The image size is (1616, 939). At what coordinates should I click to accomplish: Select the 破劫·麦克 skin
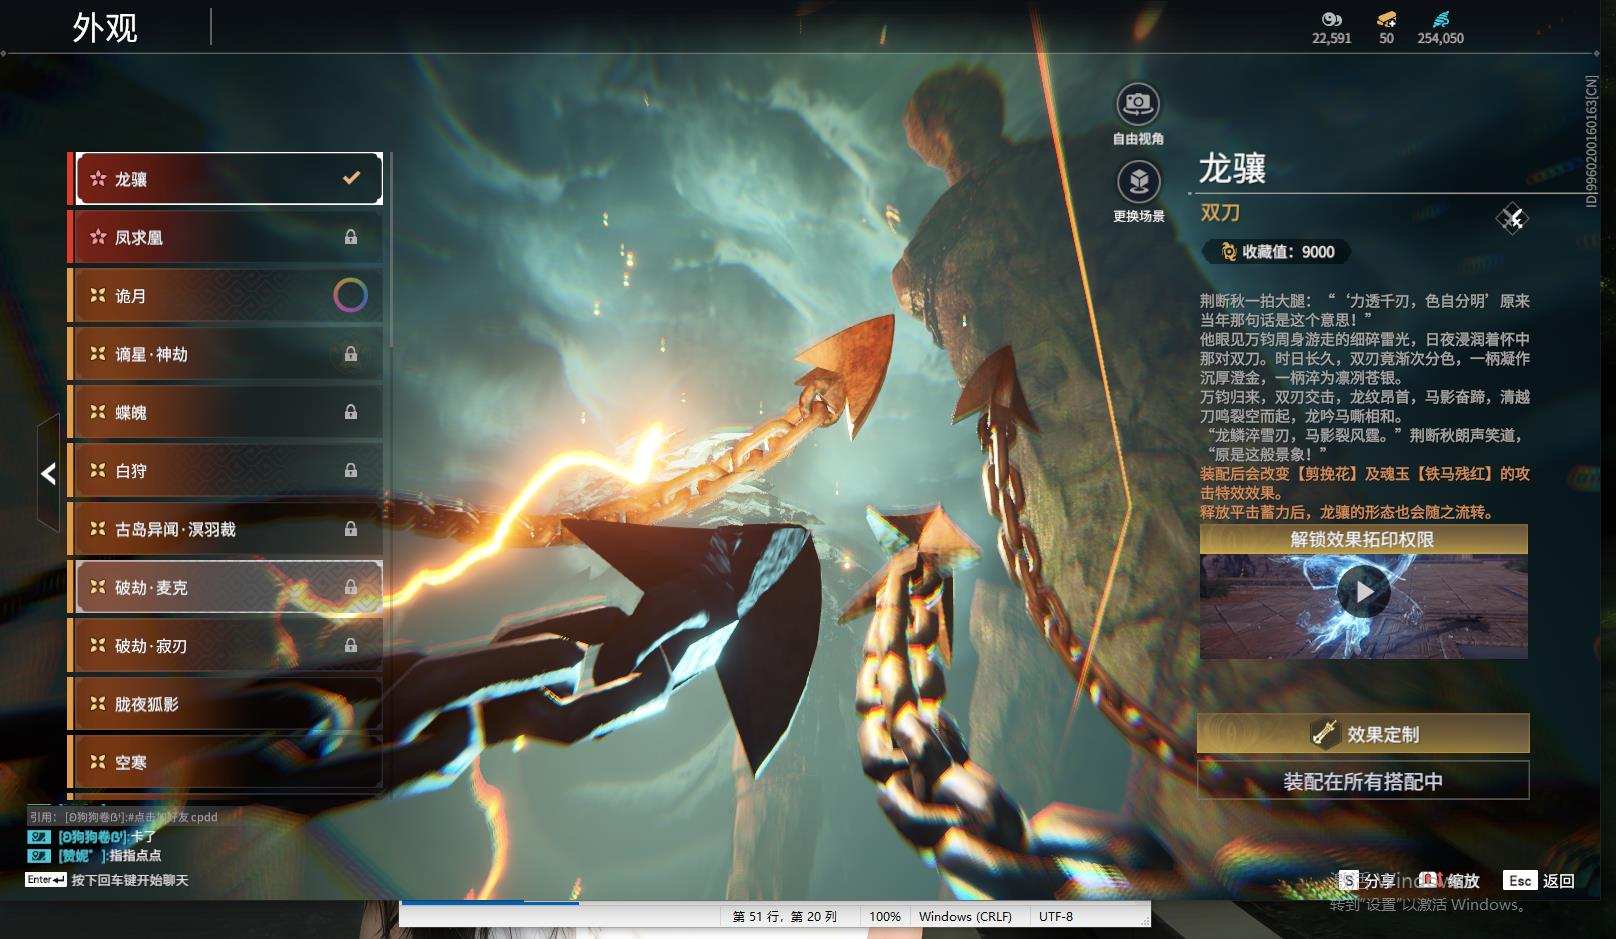click(x=229, y=587)
